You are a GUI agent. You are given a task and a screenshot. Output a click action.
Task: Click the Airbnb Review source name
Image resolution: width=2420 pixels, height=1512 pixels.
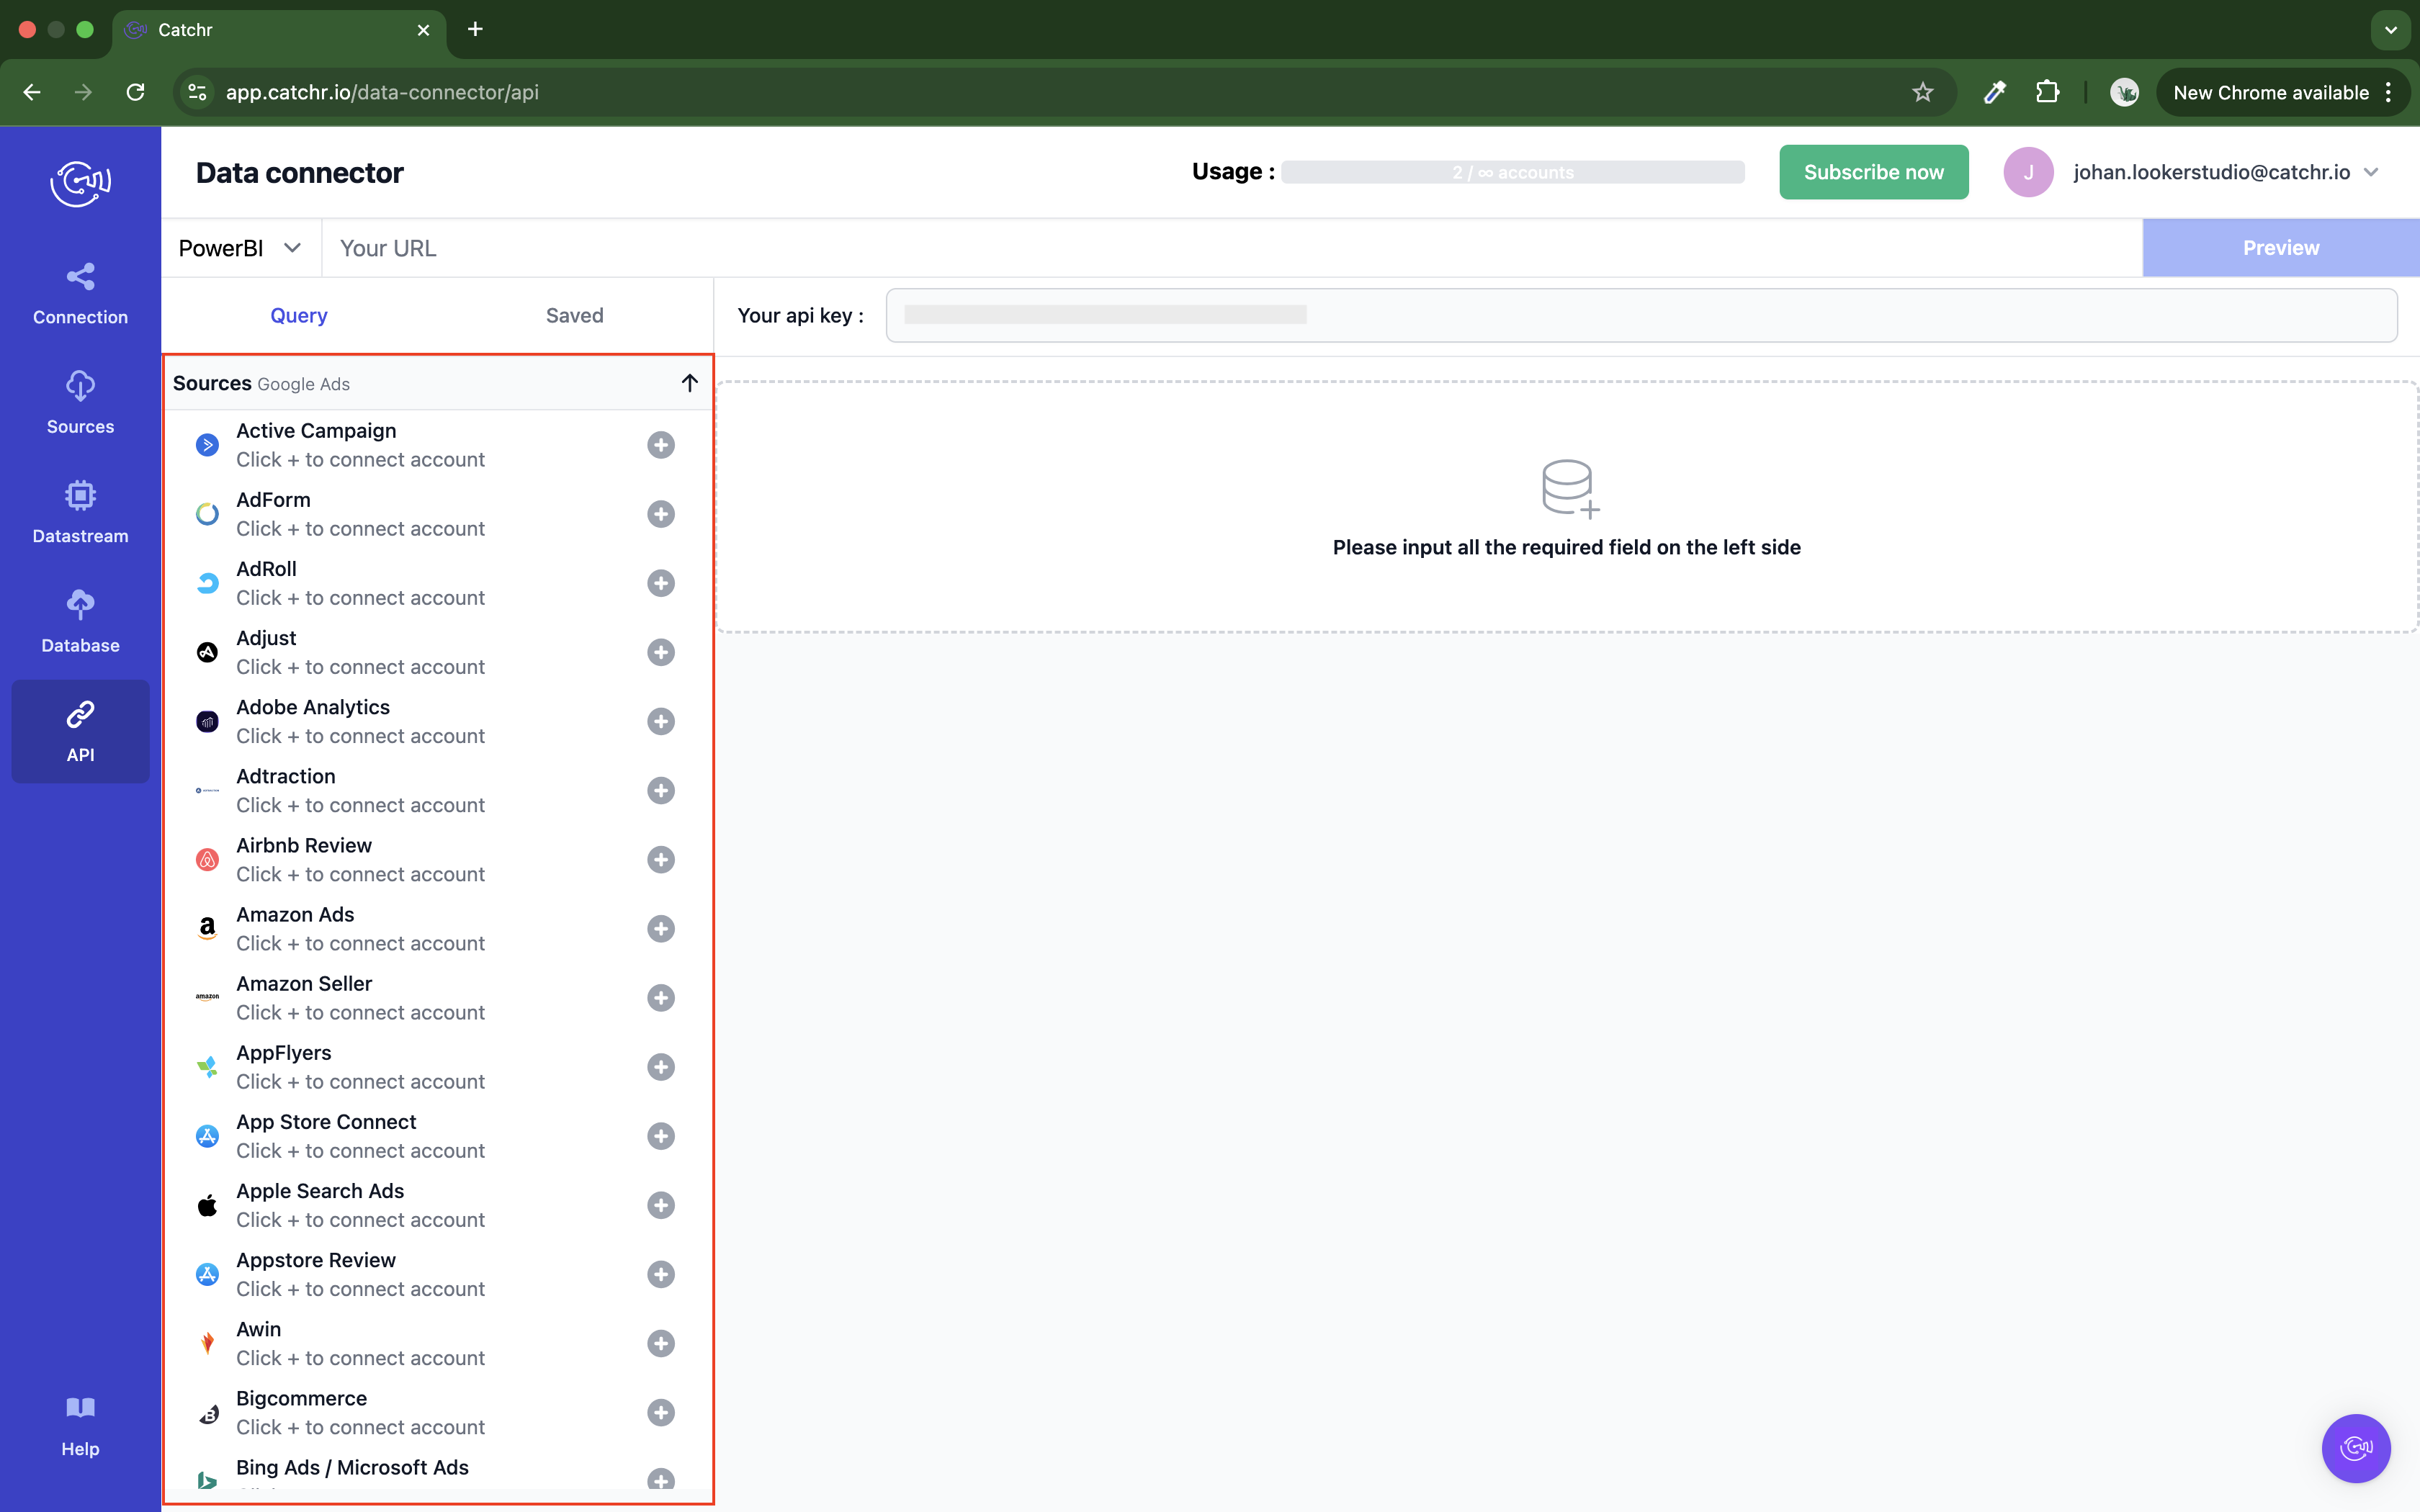pyautogui.click(x=304, y=845)
